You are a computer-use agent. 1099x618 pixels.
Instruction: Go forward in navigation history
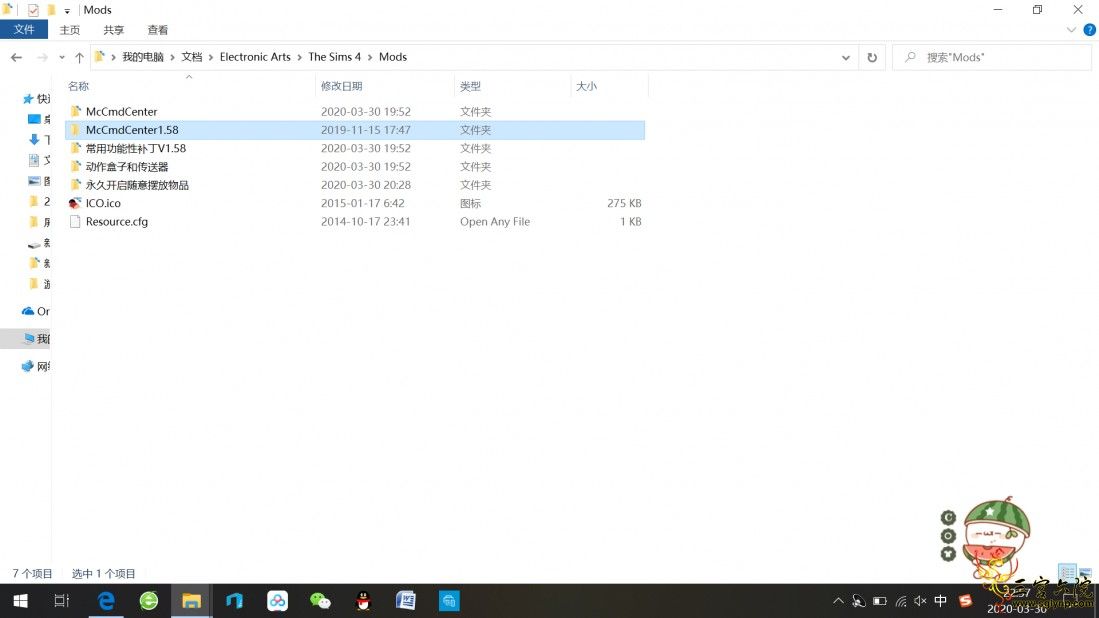pos(42,57)
